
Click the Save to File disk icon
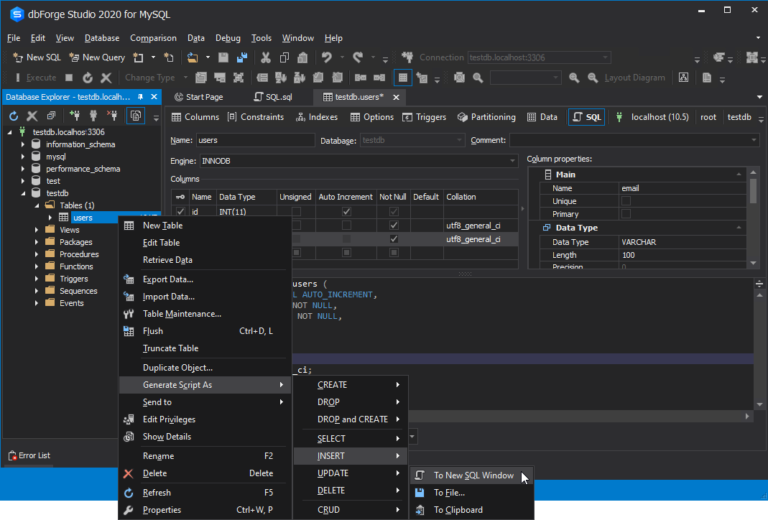[x=420, y=493]
